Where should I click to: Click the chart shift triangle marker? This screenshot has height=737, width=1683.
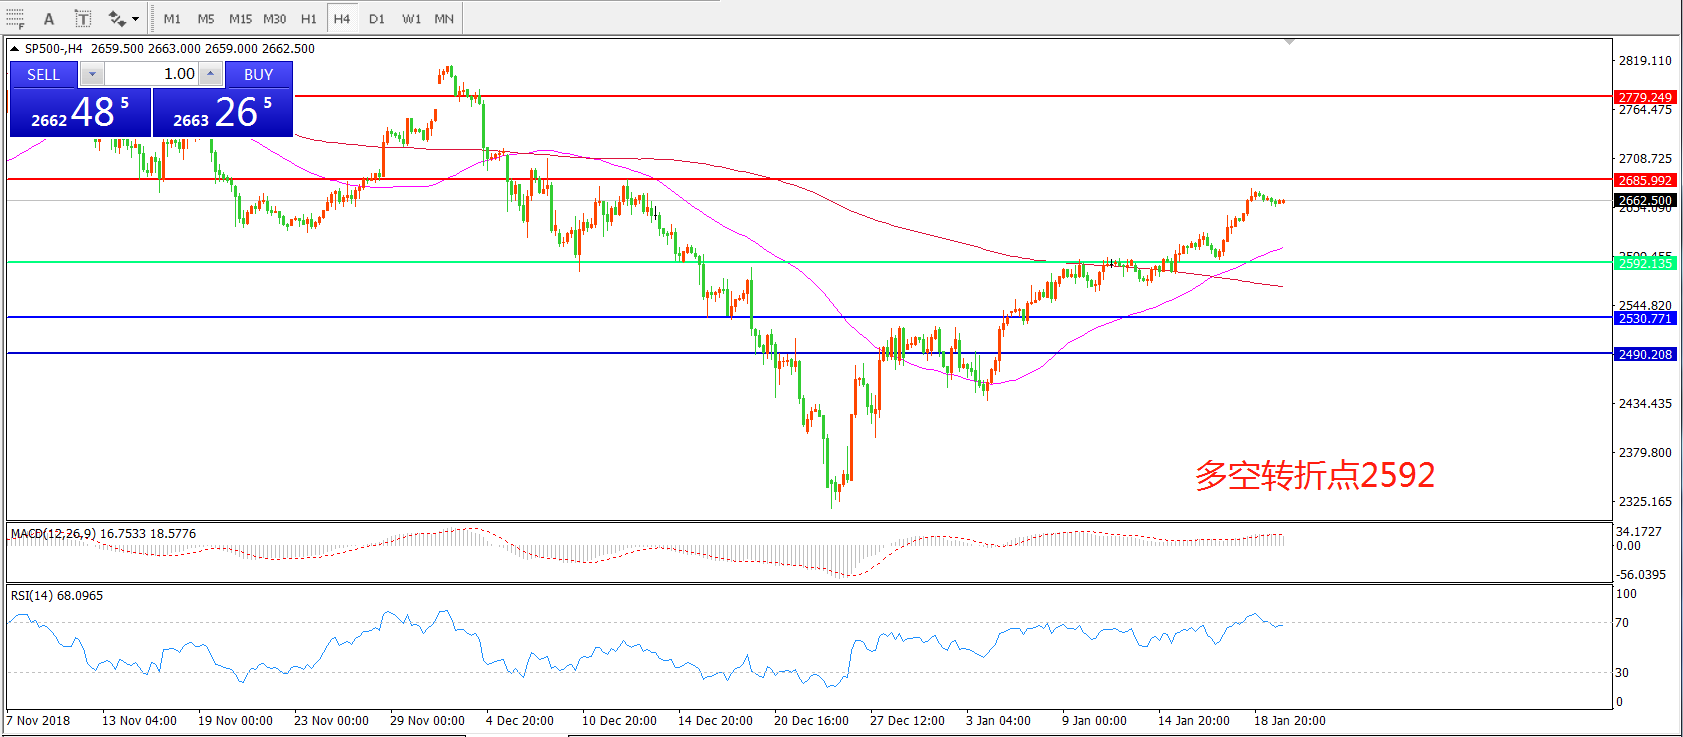(x=1289, y=42)
